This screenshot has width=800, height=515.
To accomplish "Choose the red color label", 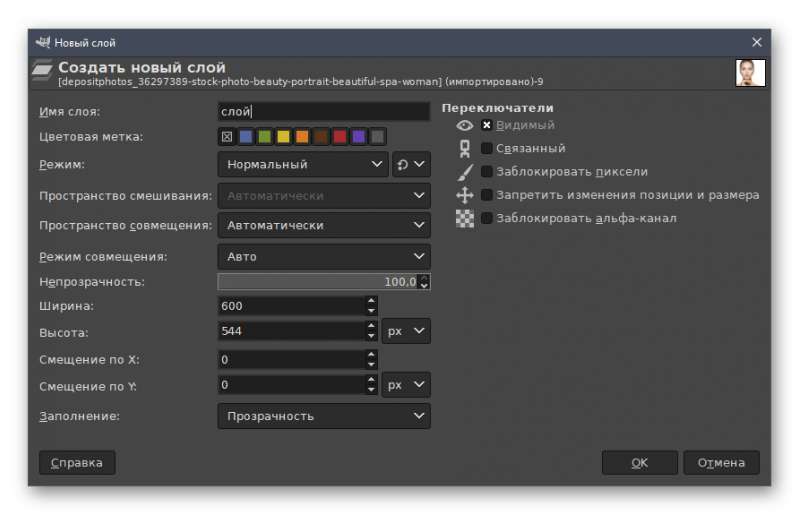I will [340, 137].
